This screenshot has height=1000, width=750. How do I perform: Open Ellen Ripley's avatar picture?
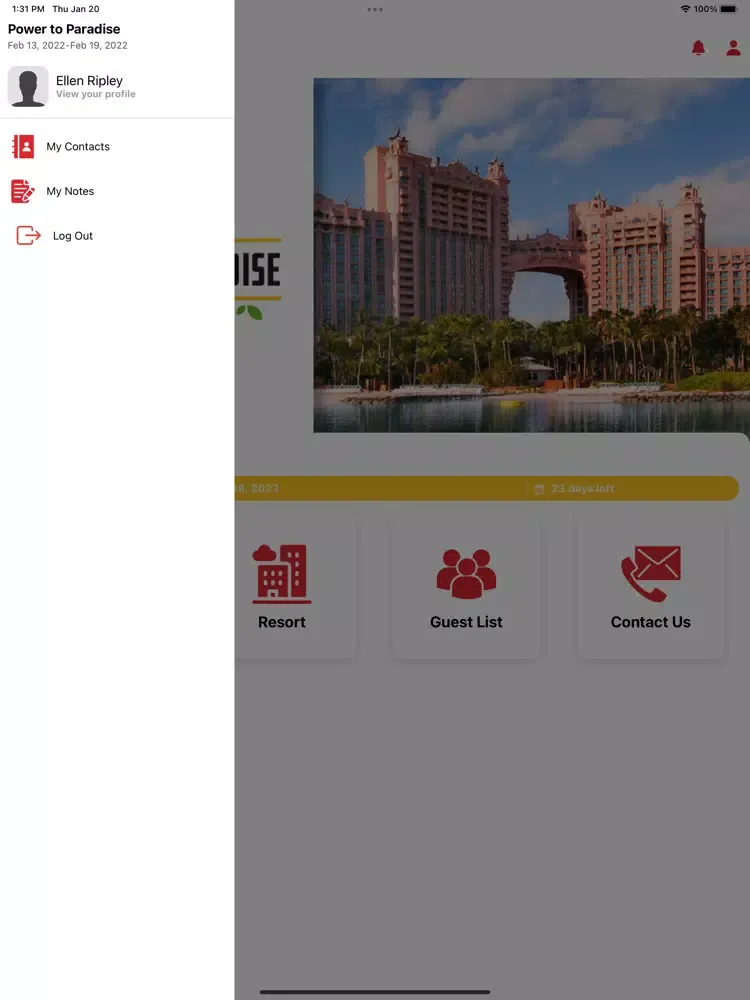(x=28, y=87)
